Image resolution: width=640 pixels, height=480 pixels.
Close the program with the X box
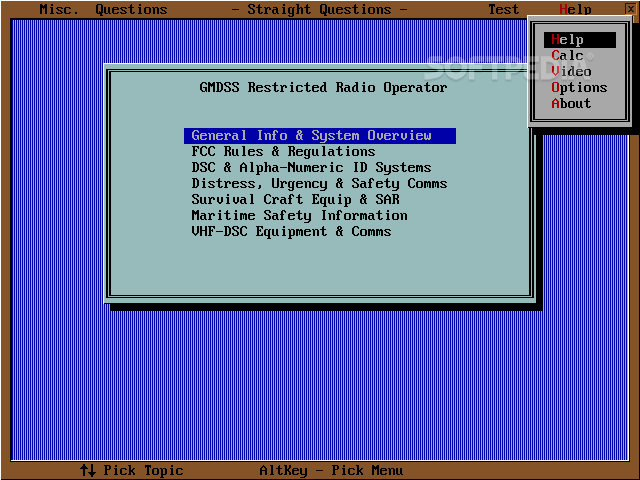click(630, 8)
